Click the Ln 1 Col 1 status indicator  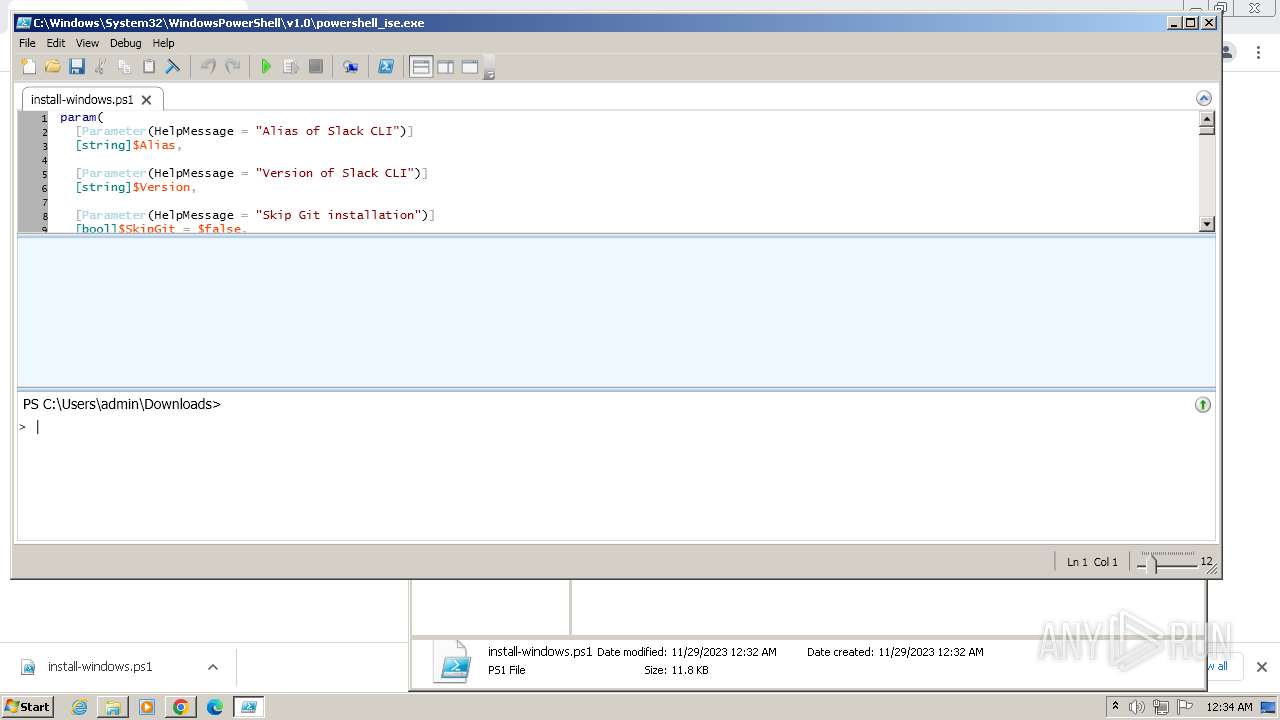tap(1092, 562)
